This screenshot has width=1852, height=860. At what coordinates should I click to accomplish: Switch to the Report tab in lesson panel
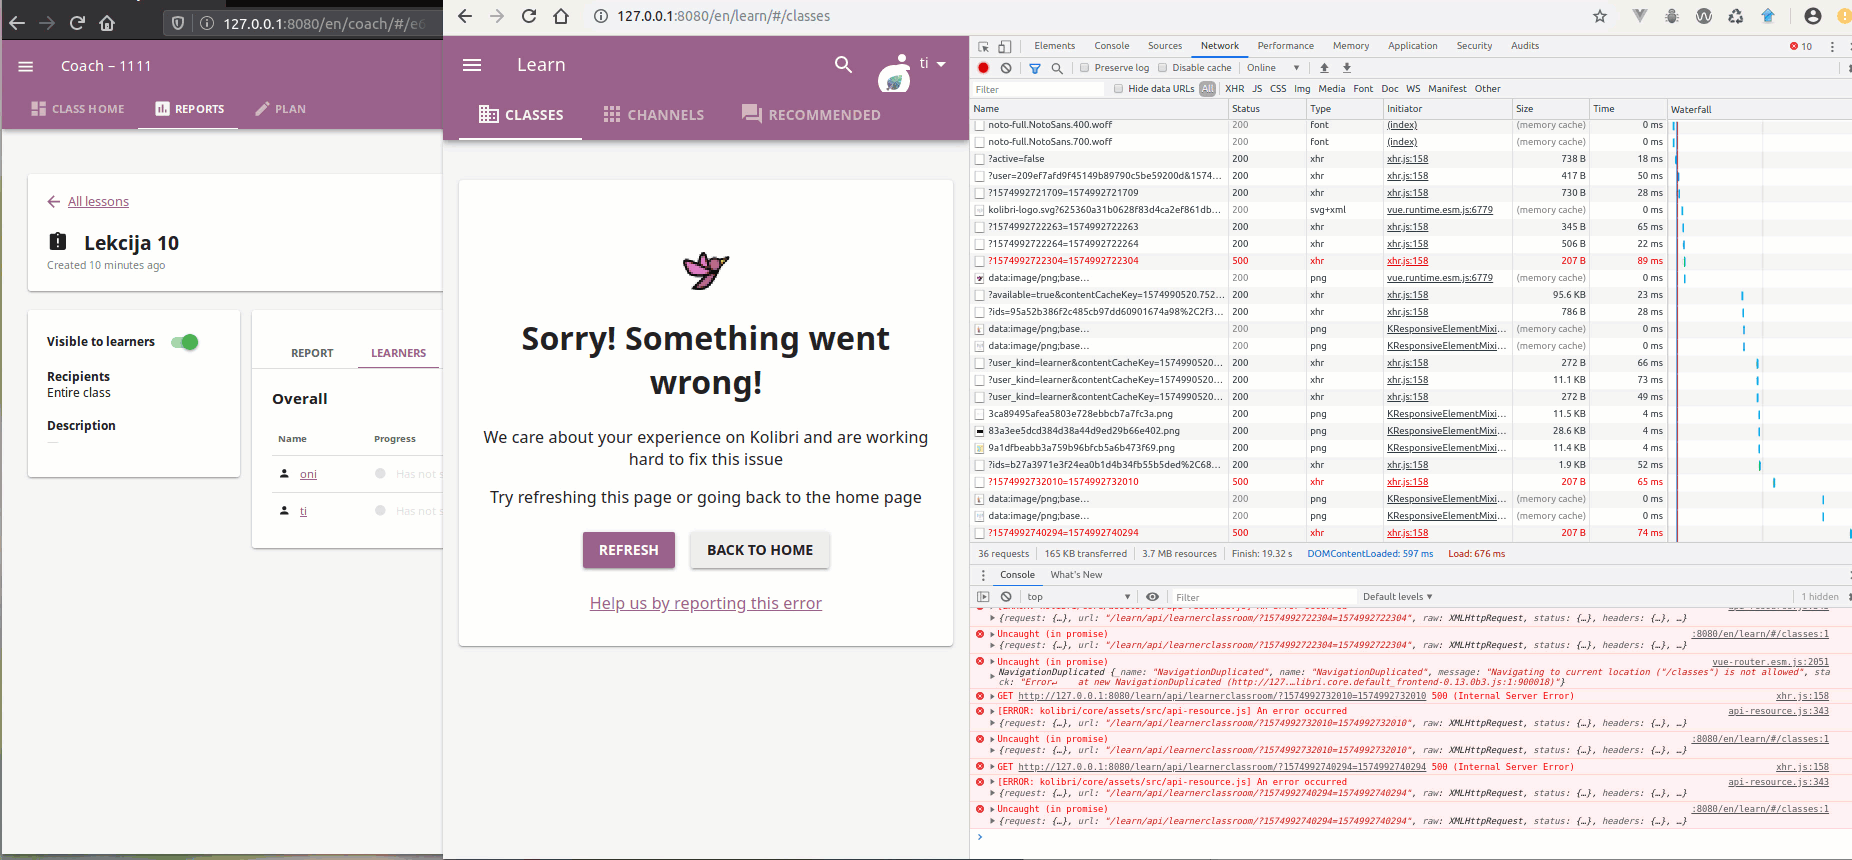tap(312, 353)
